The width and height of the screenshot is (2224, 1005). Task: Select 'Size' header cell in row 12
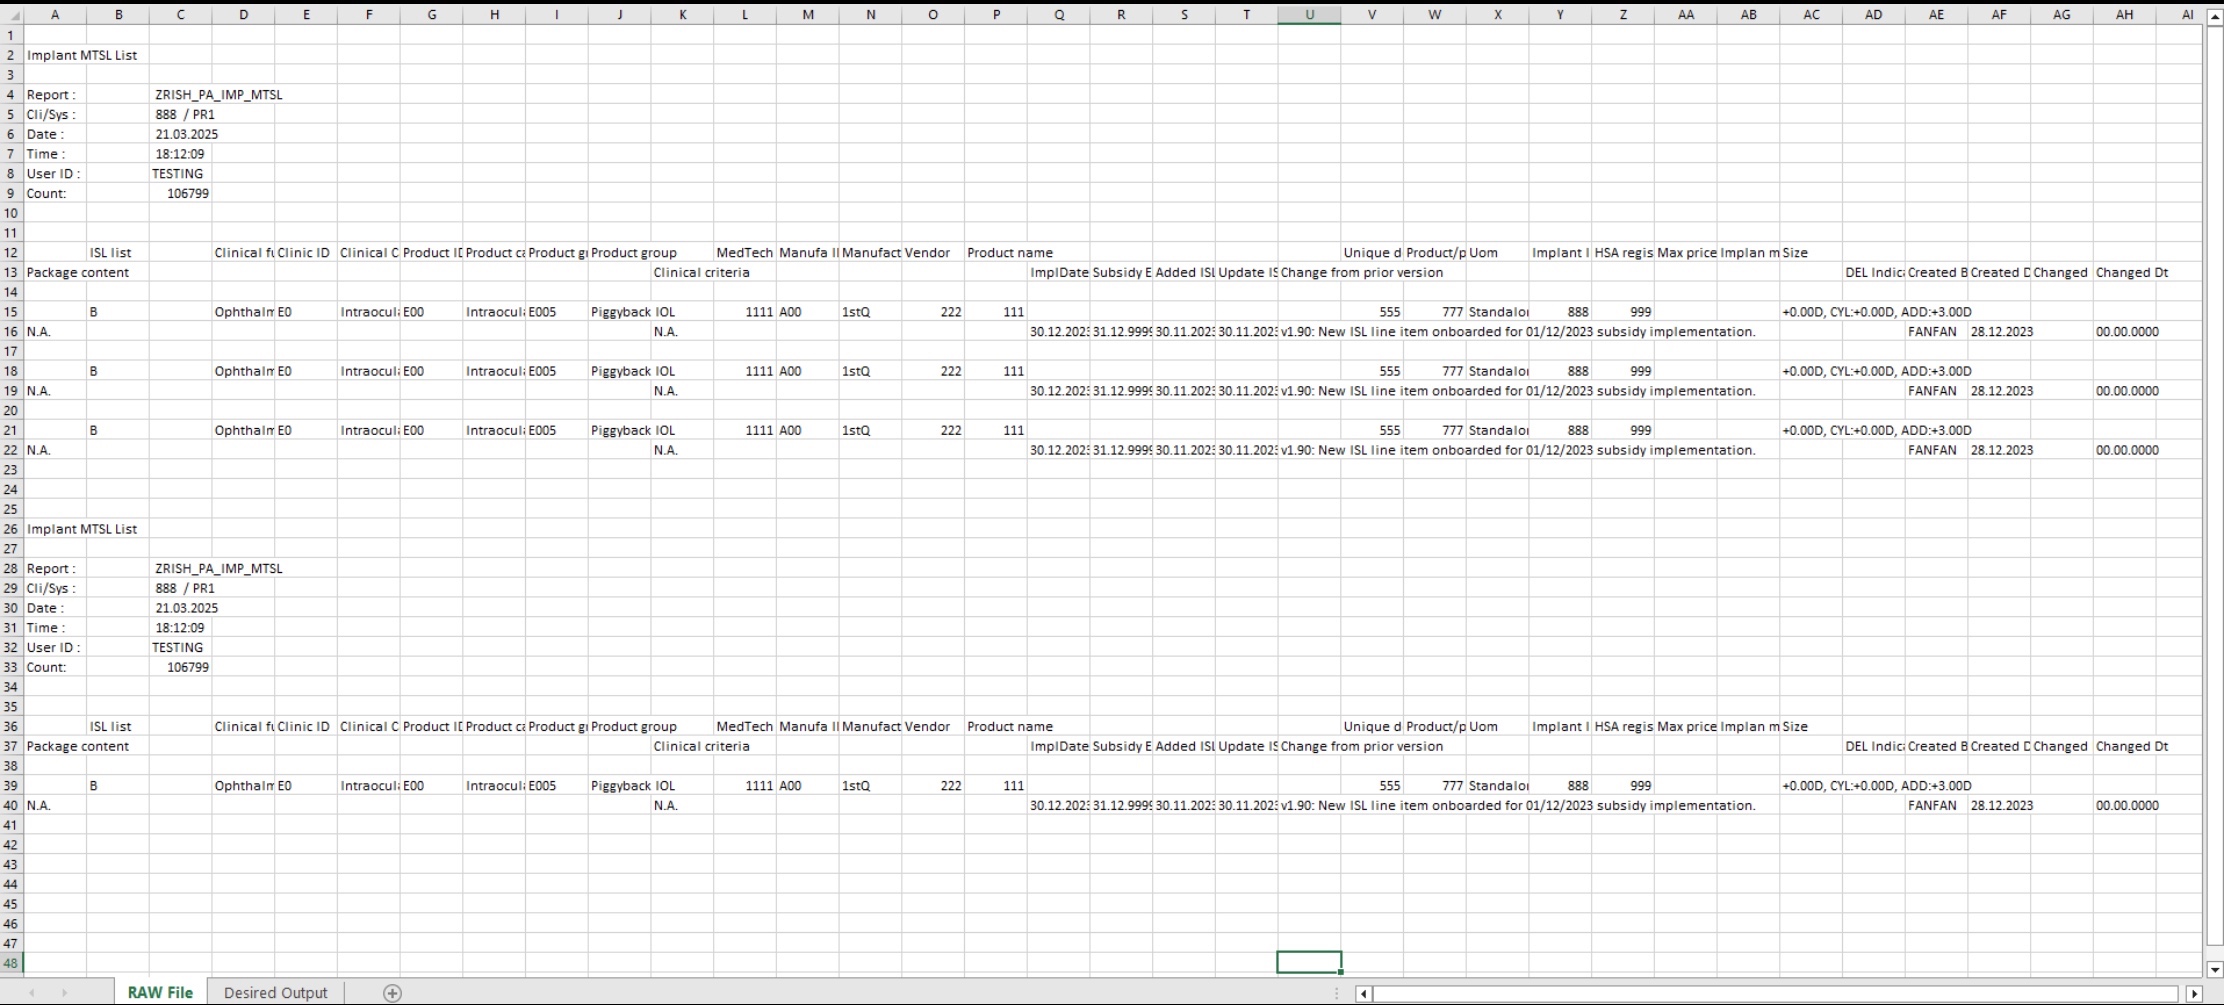coord(1795,253)
